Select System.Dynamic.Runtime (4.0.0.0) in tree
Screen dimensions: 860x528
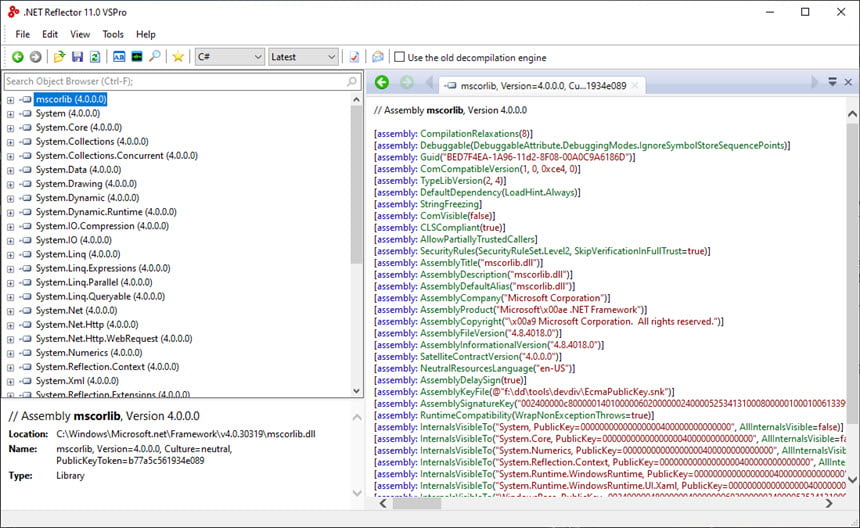pyautogui.click(x=106, y=212)
